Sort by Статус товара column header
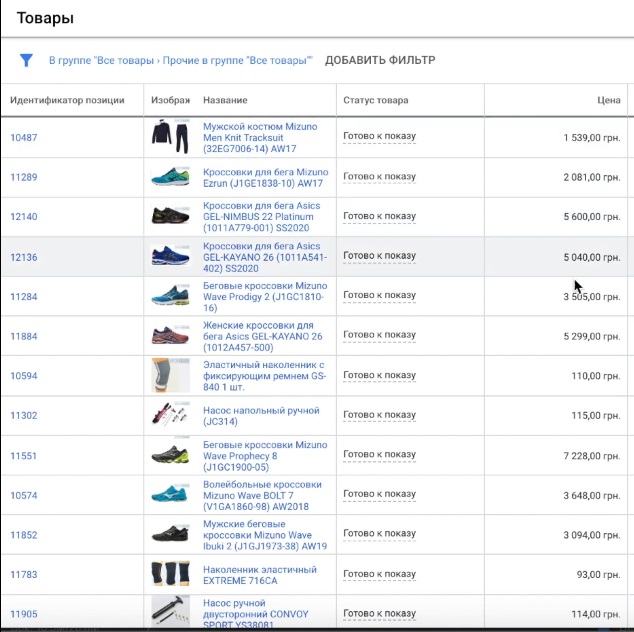 click(x=376, y=100)
